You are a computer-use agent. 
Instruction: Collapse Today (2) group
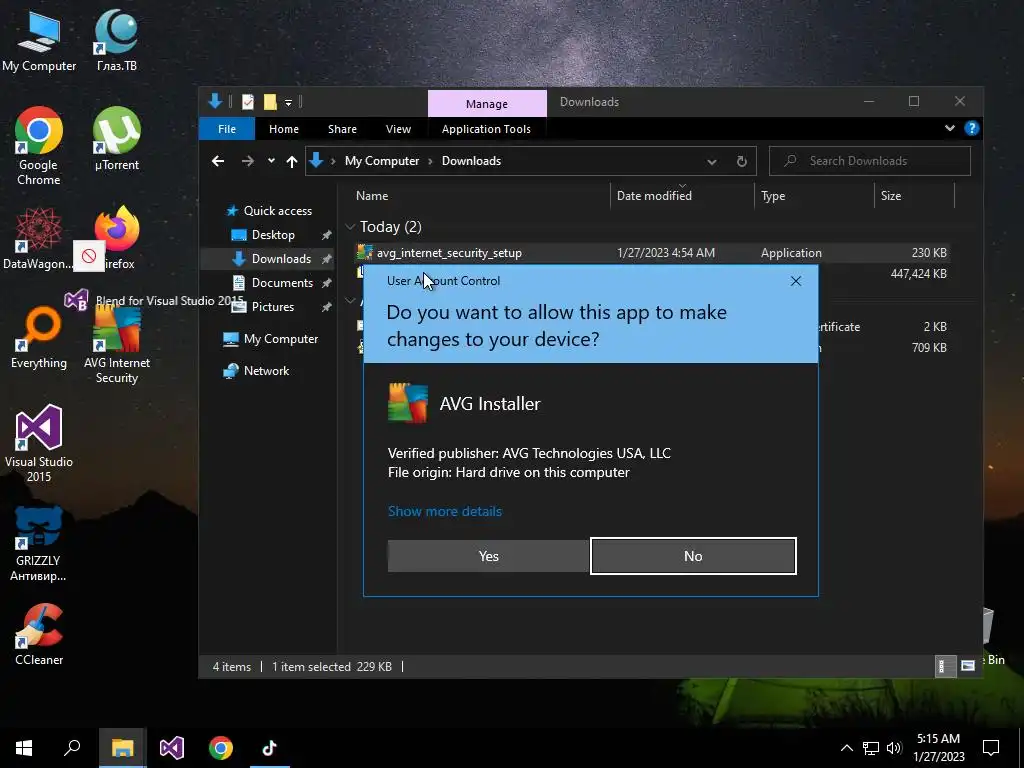351,227
